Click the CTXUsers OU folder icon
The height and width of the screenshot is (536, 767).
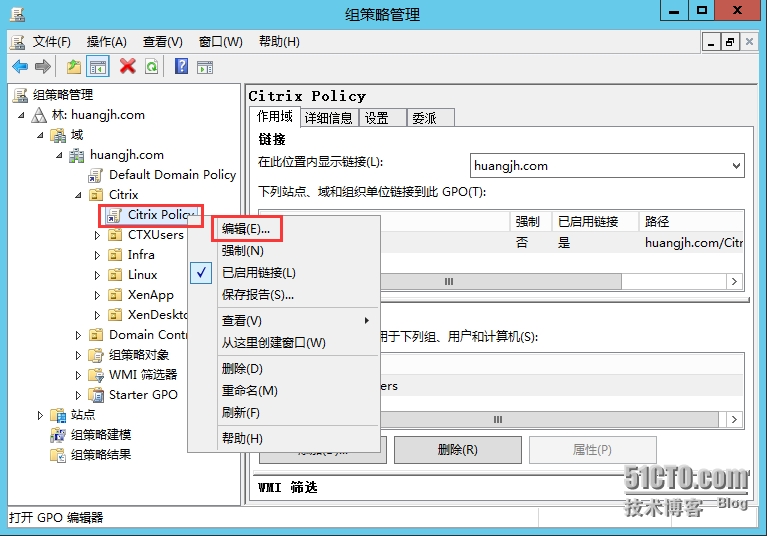point(115,235)
